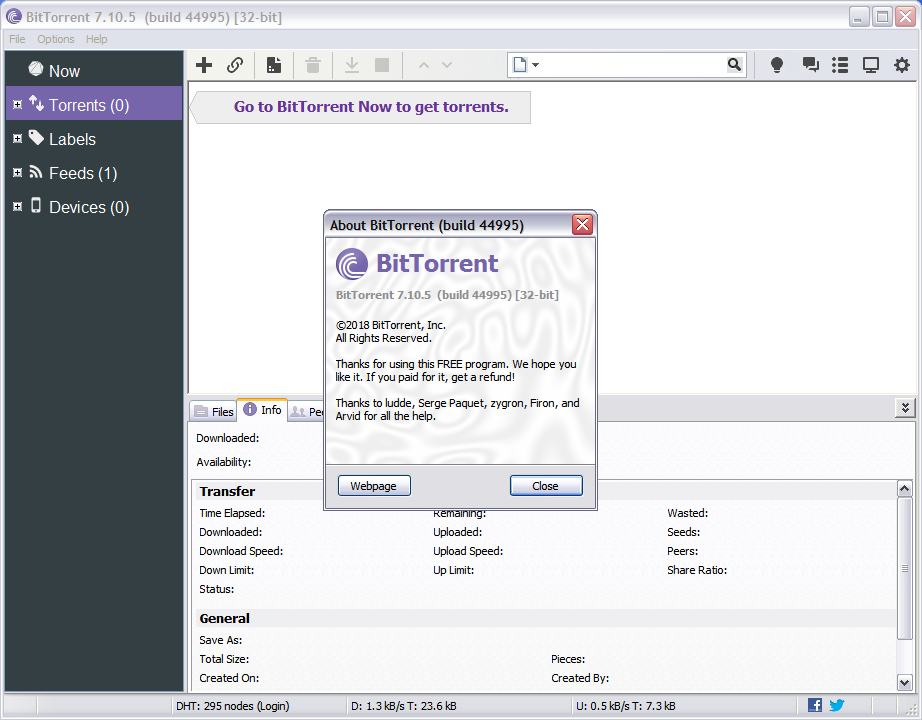Image resolution: width=922 pixels, height=720 pixels.
Task: Click the Start Torrent download arrow icon
Action: point(352,65)
